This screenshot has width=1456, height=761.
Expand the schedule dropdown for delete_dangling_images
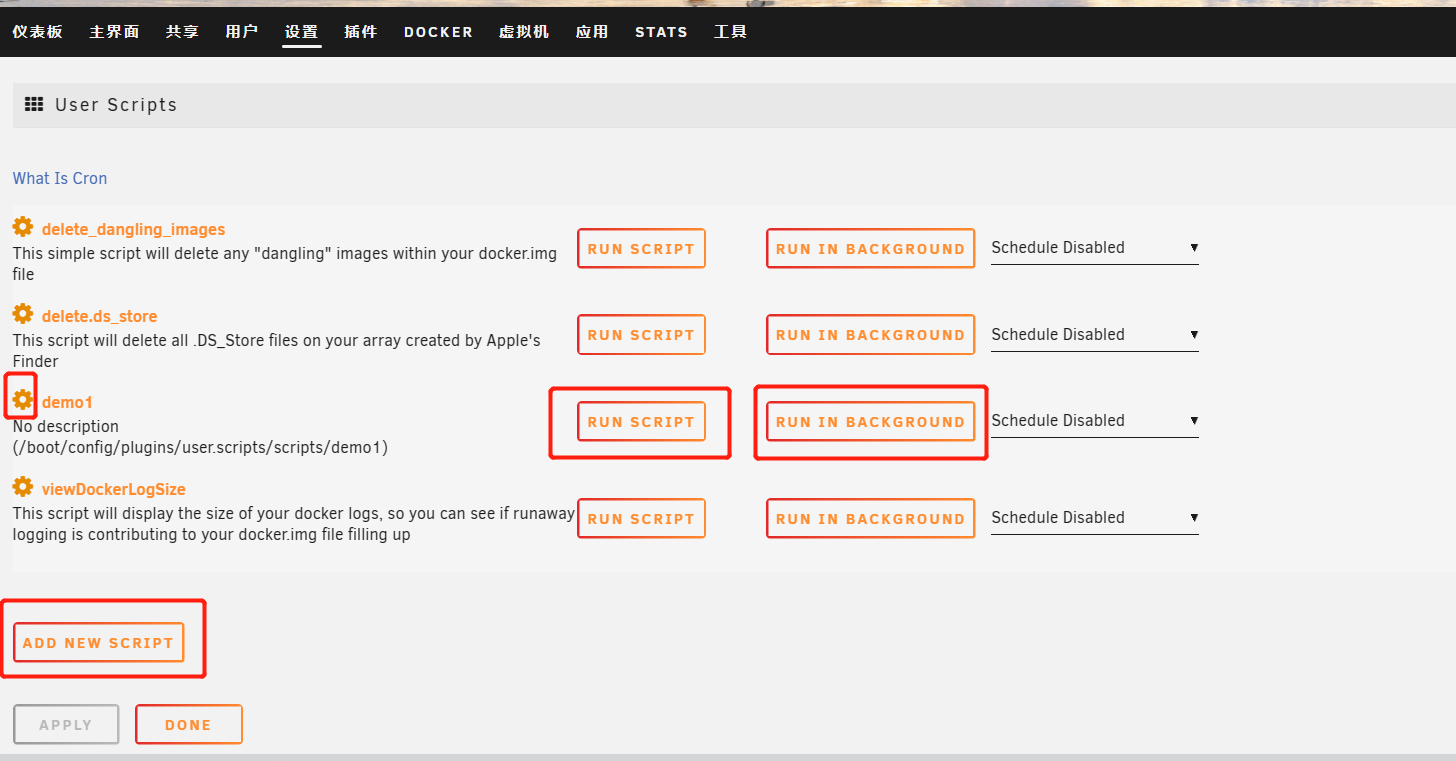click(1094, 248)
